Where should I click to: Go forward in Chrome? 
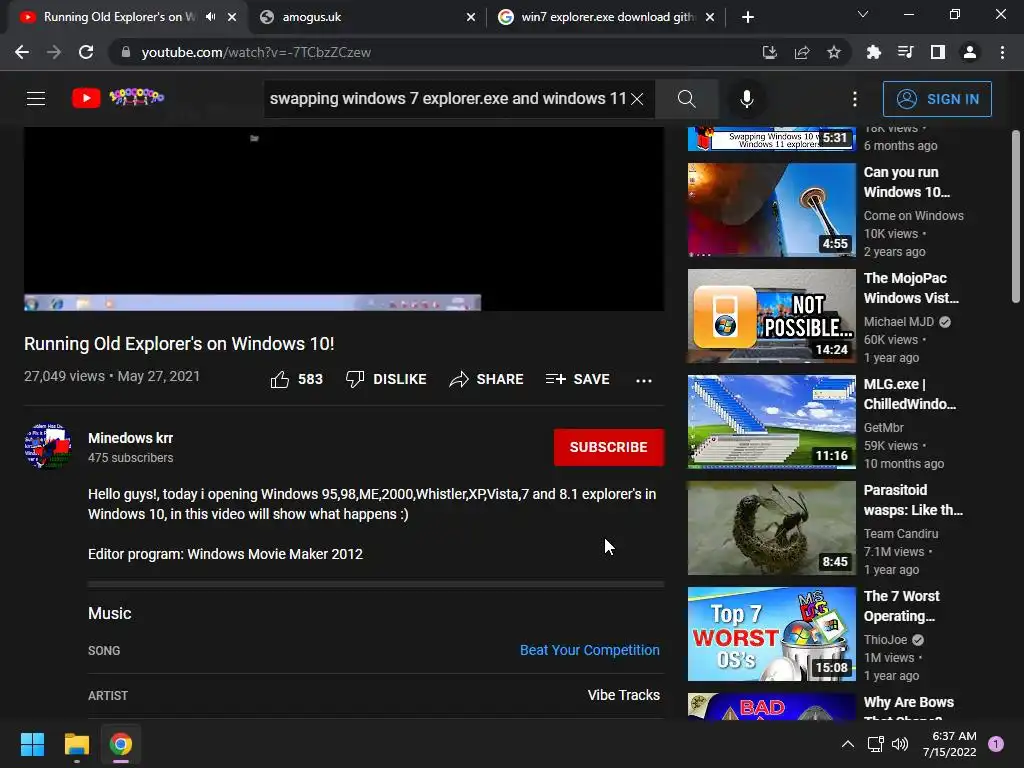click(54, 52)
